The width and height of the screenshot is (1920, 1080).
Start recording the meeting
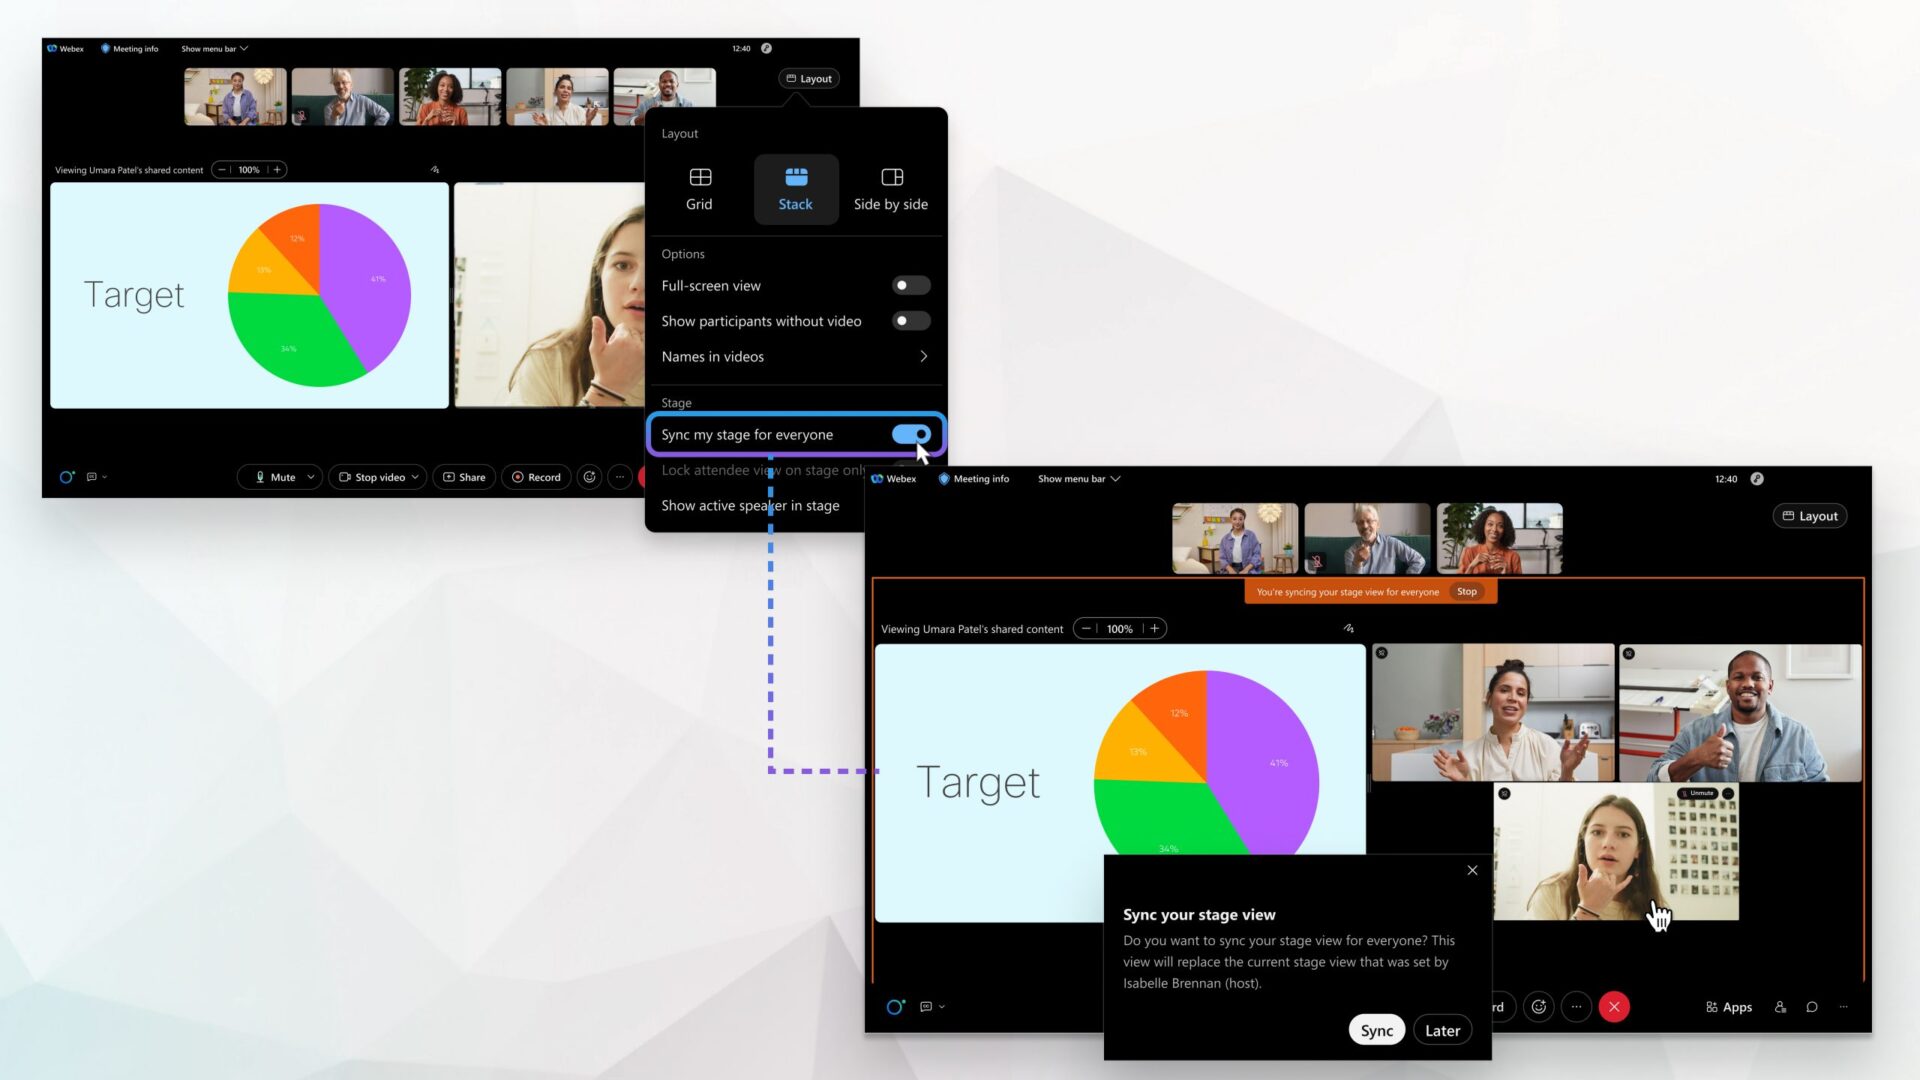(536, 477)
